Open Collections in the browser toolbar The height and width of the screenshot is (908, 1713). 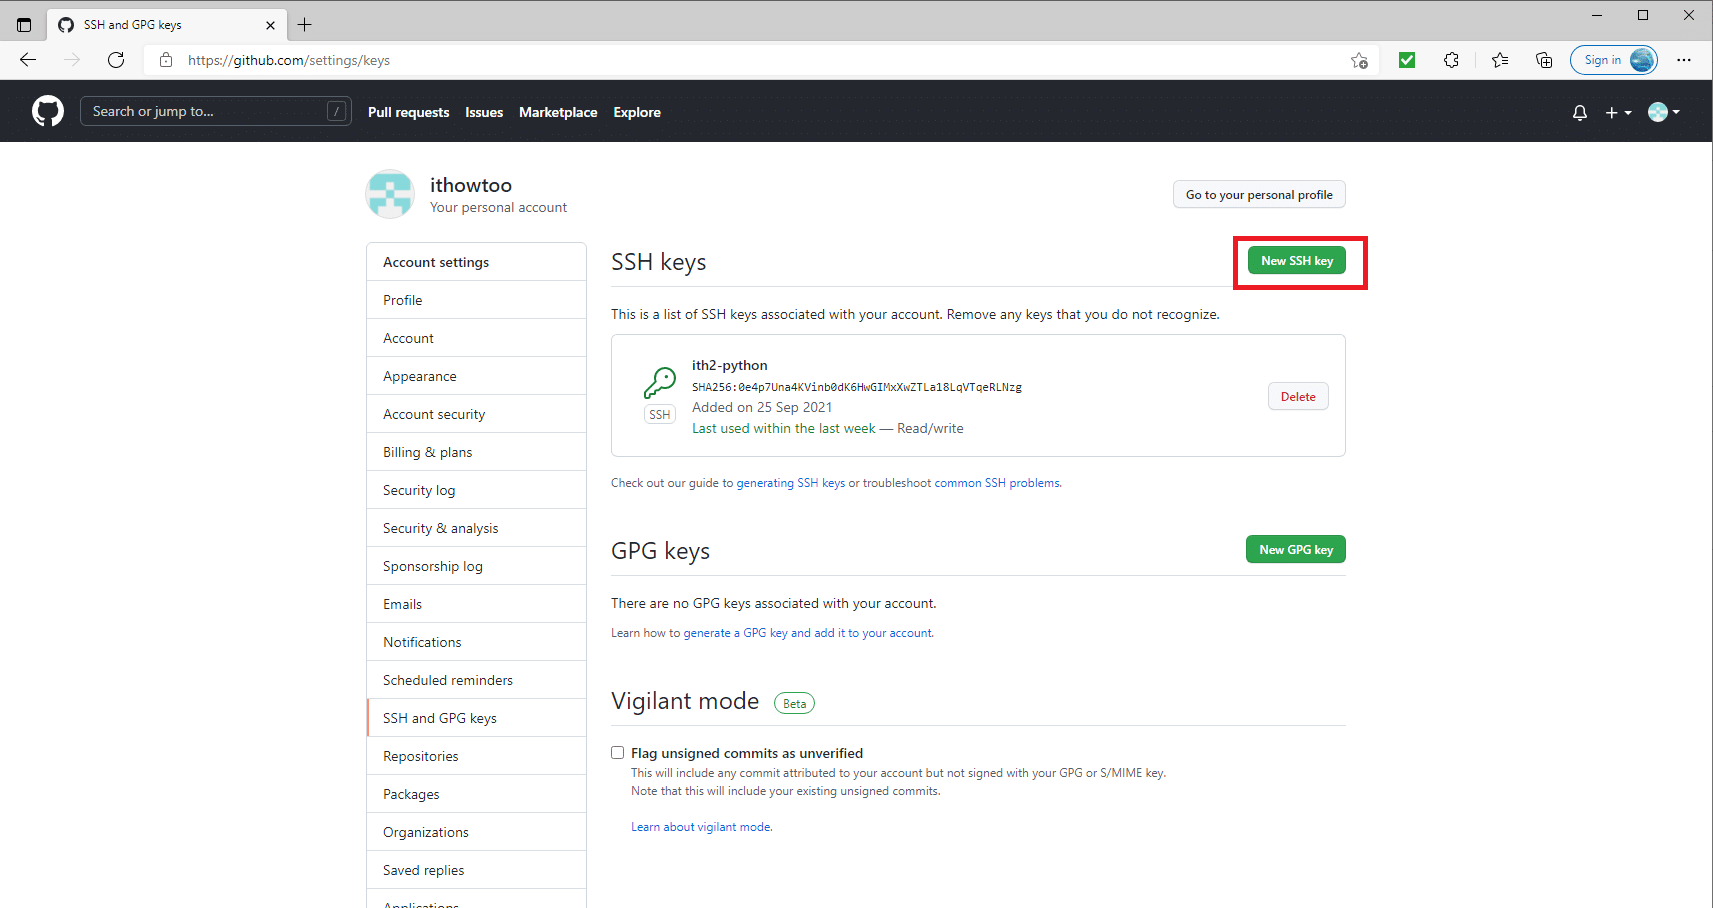click(x=1543, y=60)
